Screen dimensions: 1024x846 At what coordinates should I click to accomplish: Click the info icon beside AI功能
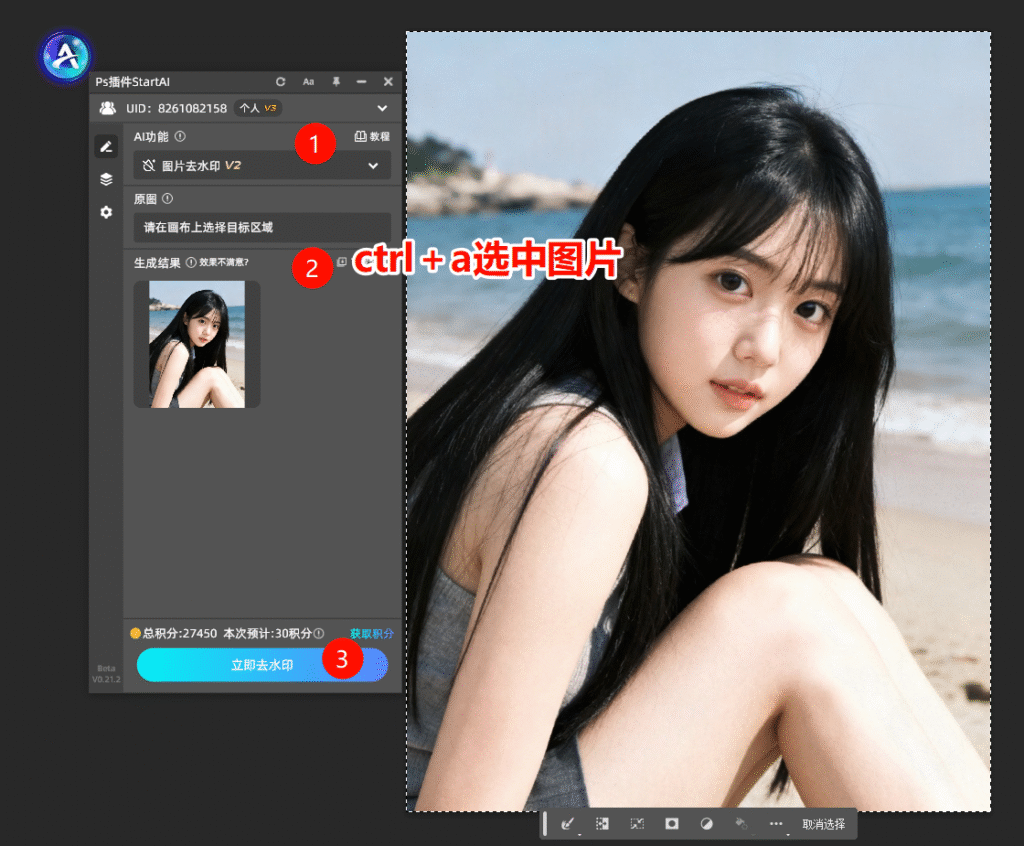[180, 137]
